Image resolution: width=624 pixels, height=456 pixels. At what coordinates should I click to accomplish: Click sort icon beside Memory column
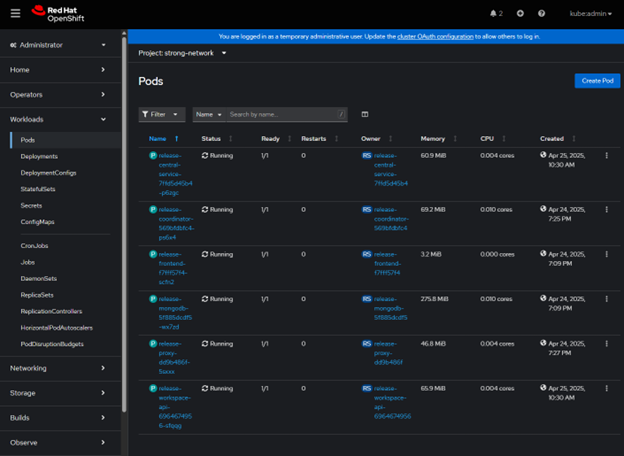455,139
